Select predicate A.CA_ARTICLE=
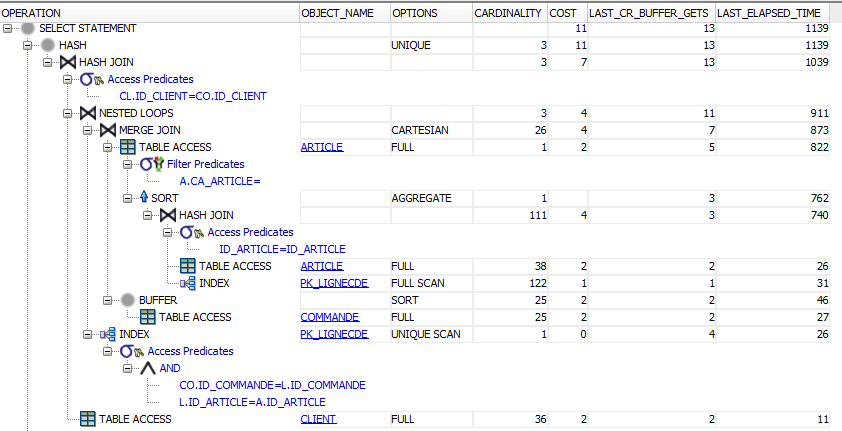Image resolution: width=842 pixels, height=431 pixels. pyautogui.click(x=220, y=181)
